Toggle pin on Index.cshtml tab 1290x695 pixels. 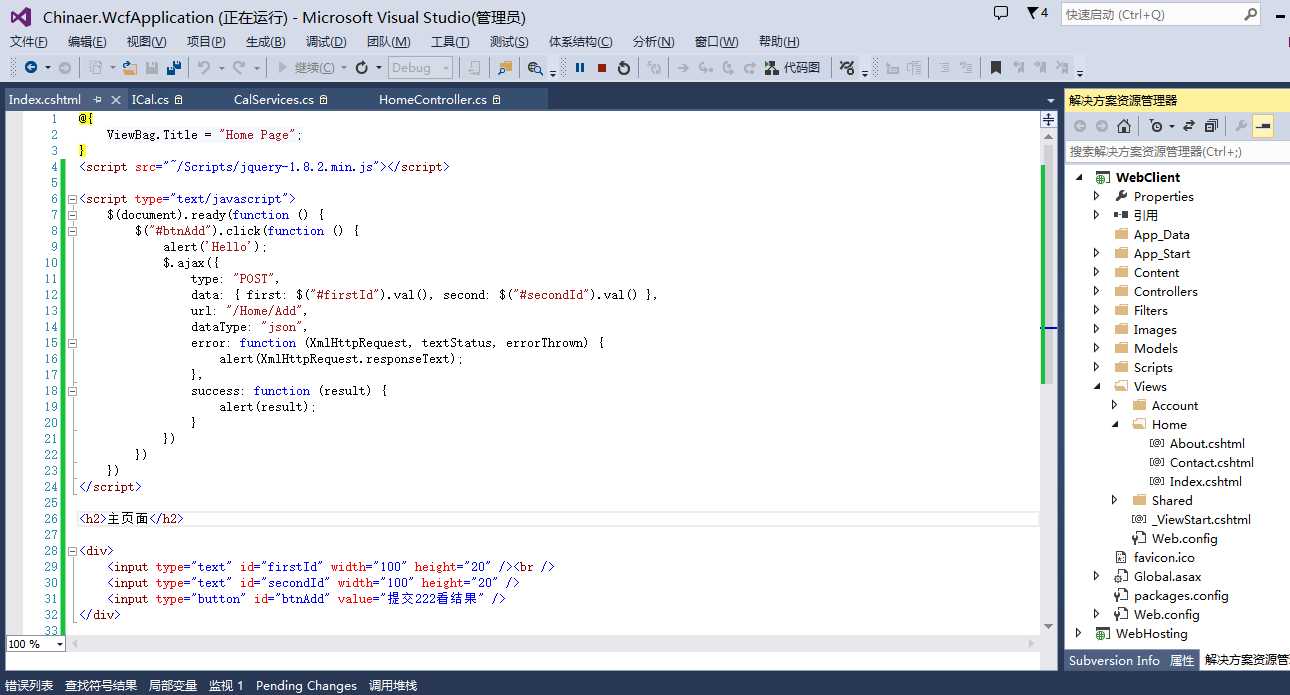tap(98, 99)
